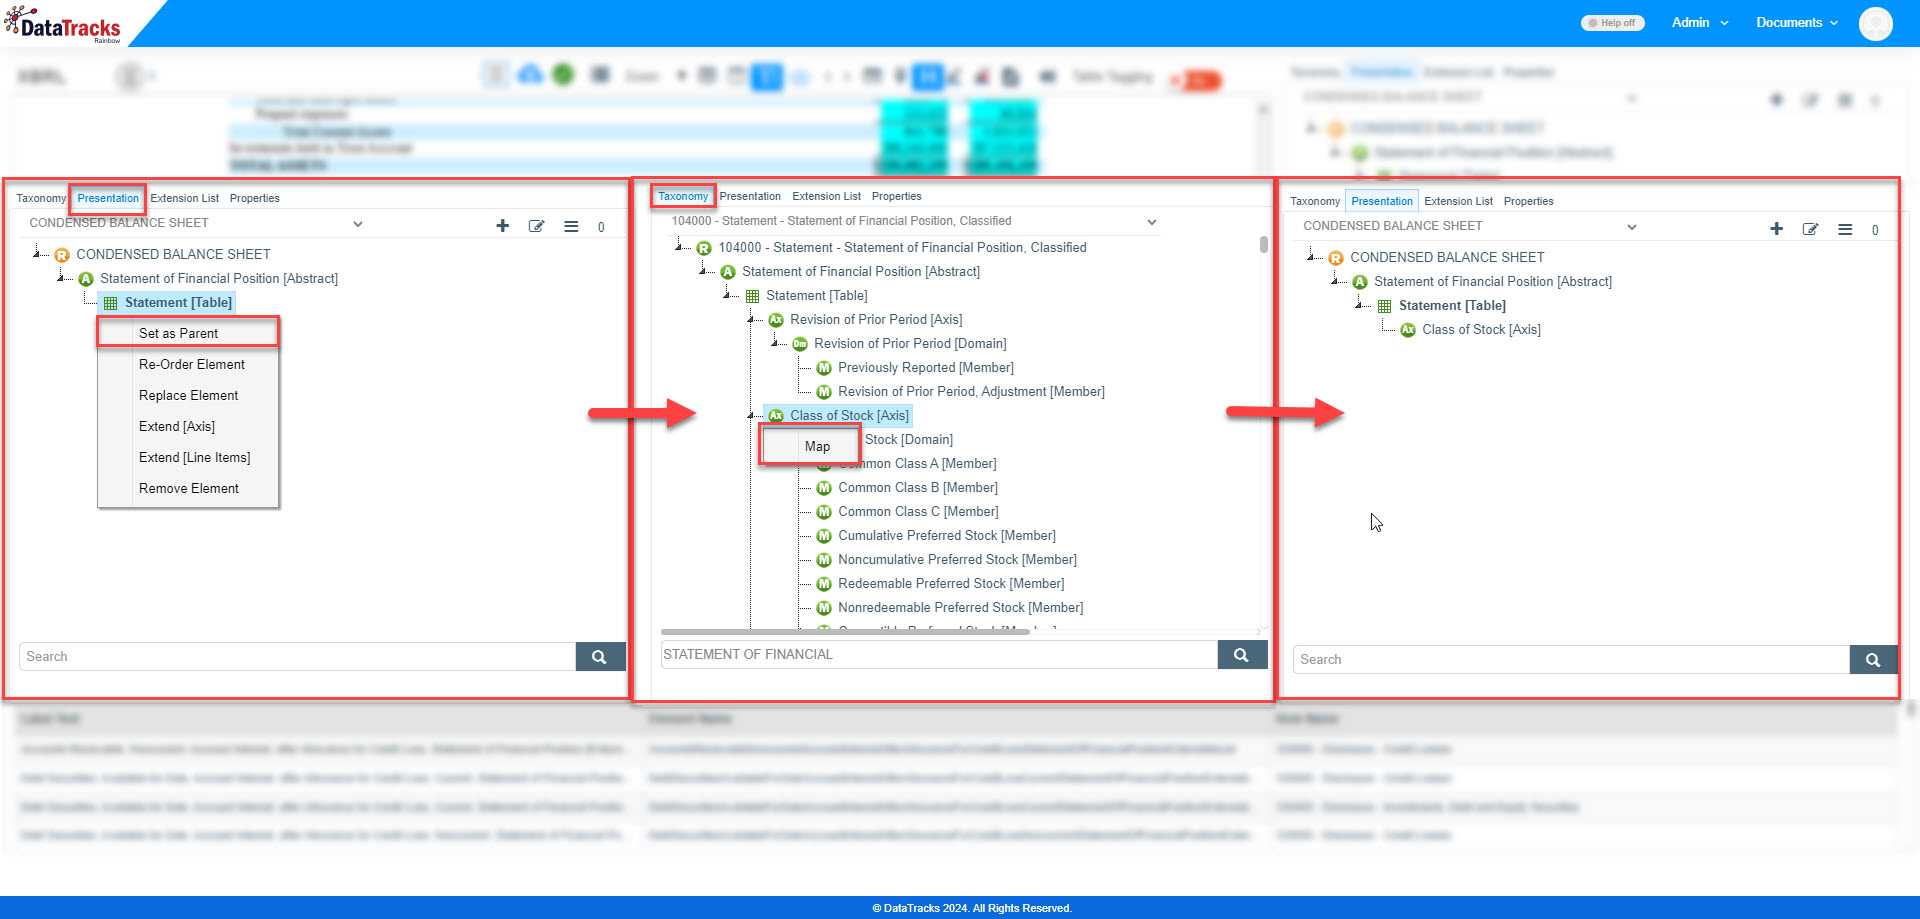Open CONDENSED BALANCE SHEET dropdown in left panel
This screenshot has height=919, width=1920.
pos(195,223)
